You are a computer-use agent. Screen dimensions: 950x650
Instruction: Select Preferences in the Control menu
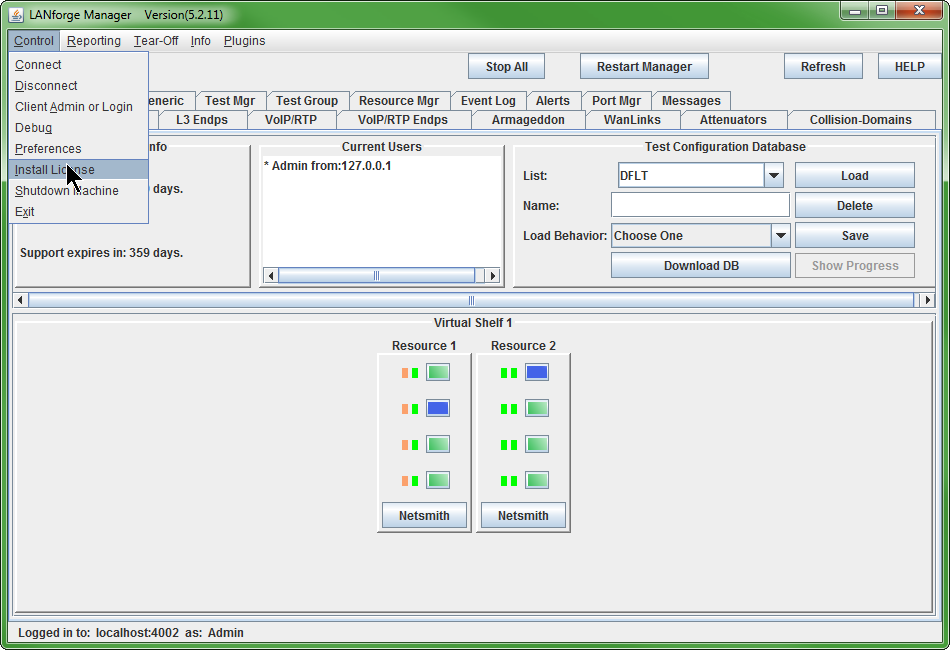(48, 149)
